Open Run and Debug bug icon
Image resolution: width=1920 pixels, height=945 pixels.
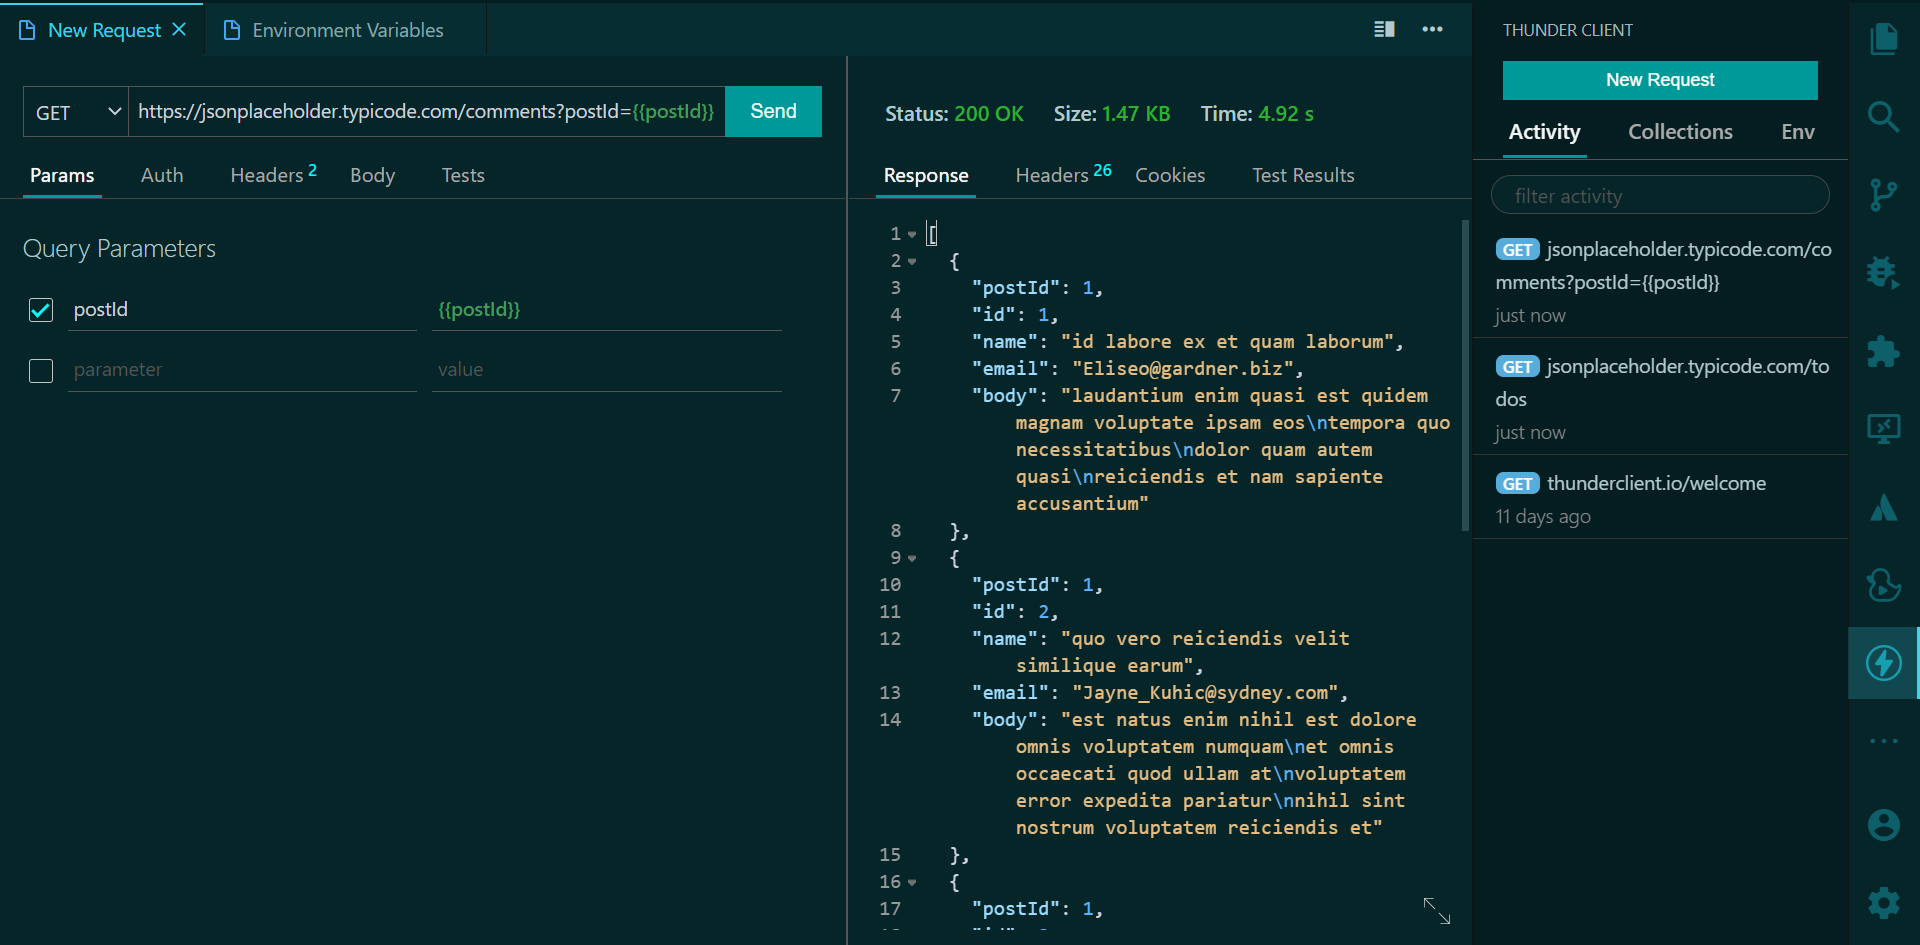click(x=1884, y=272)
